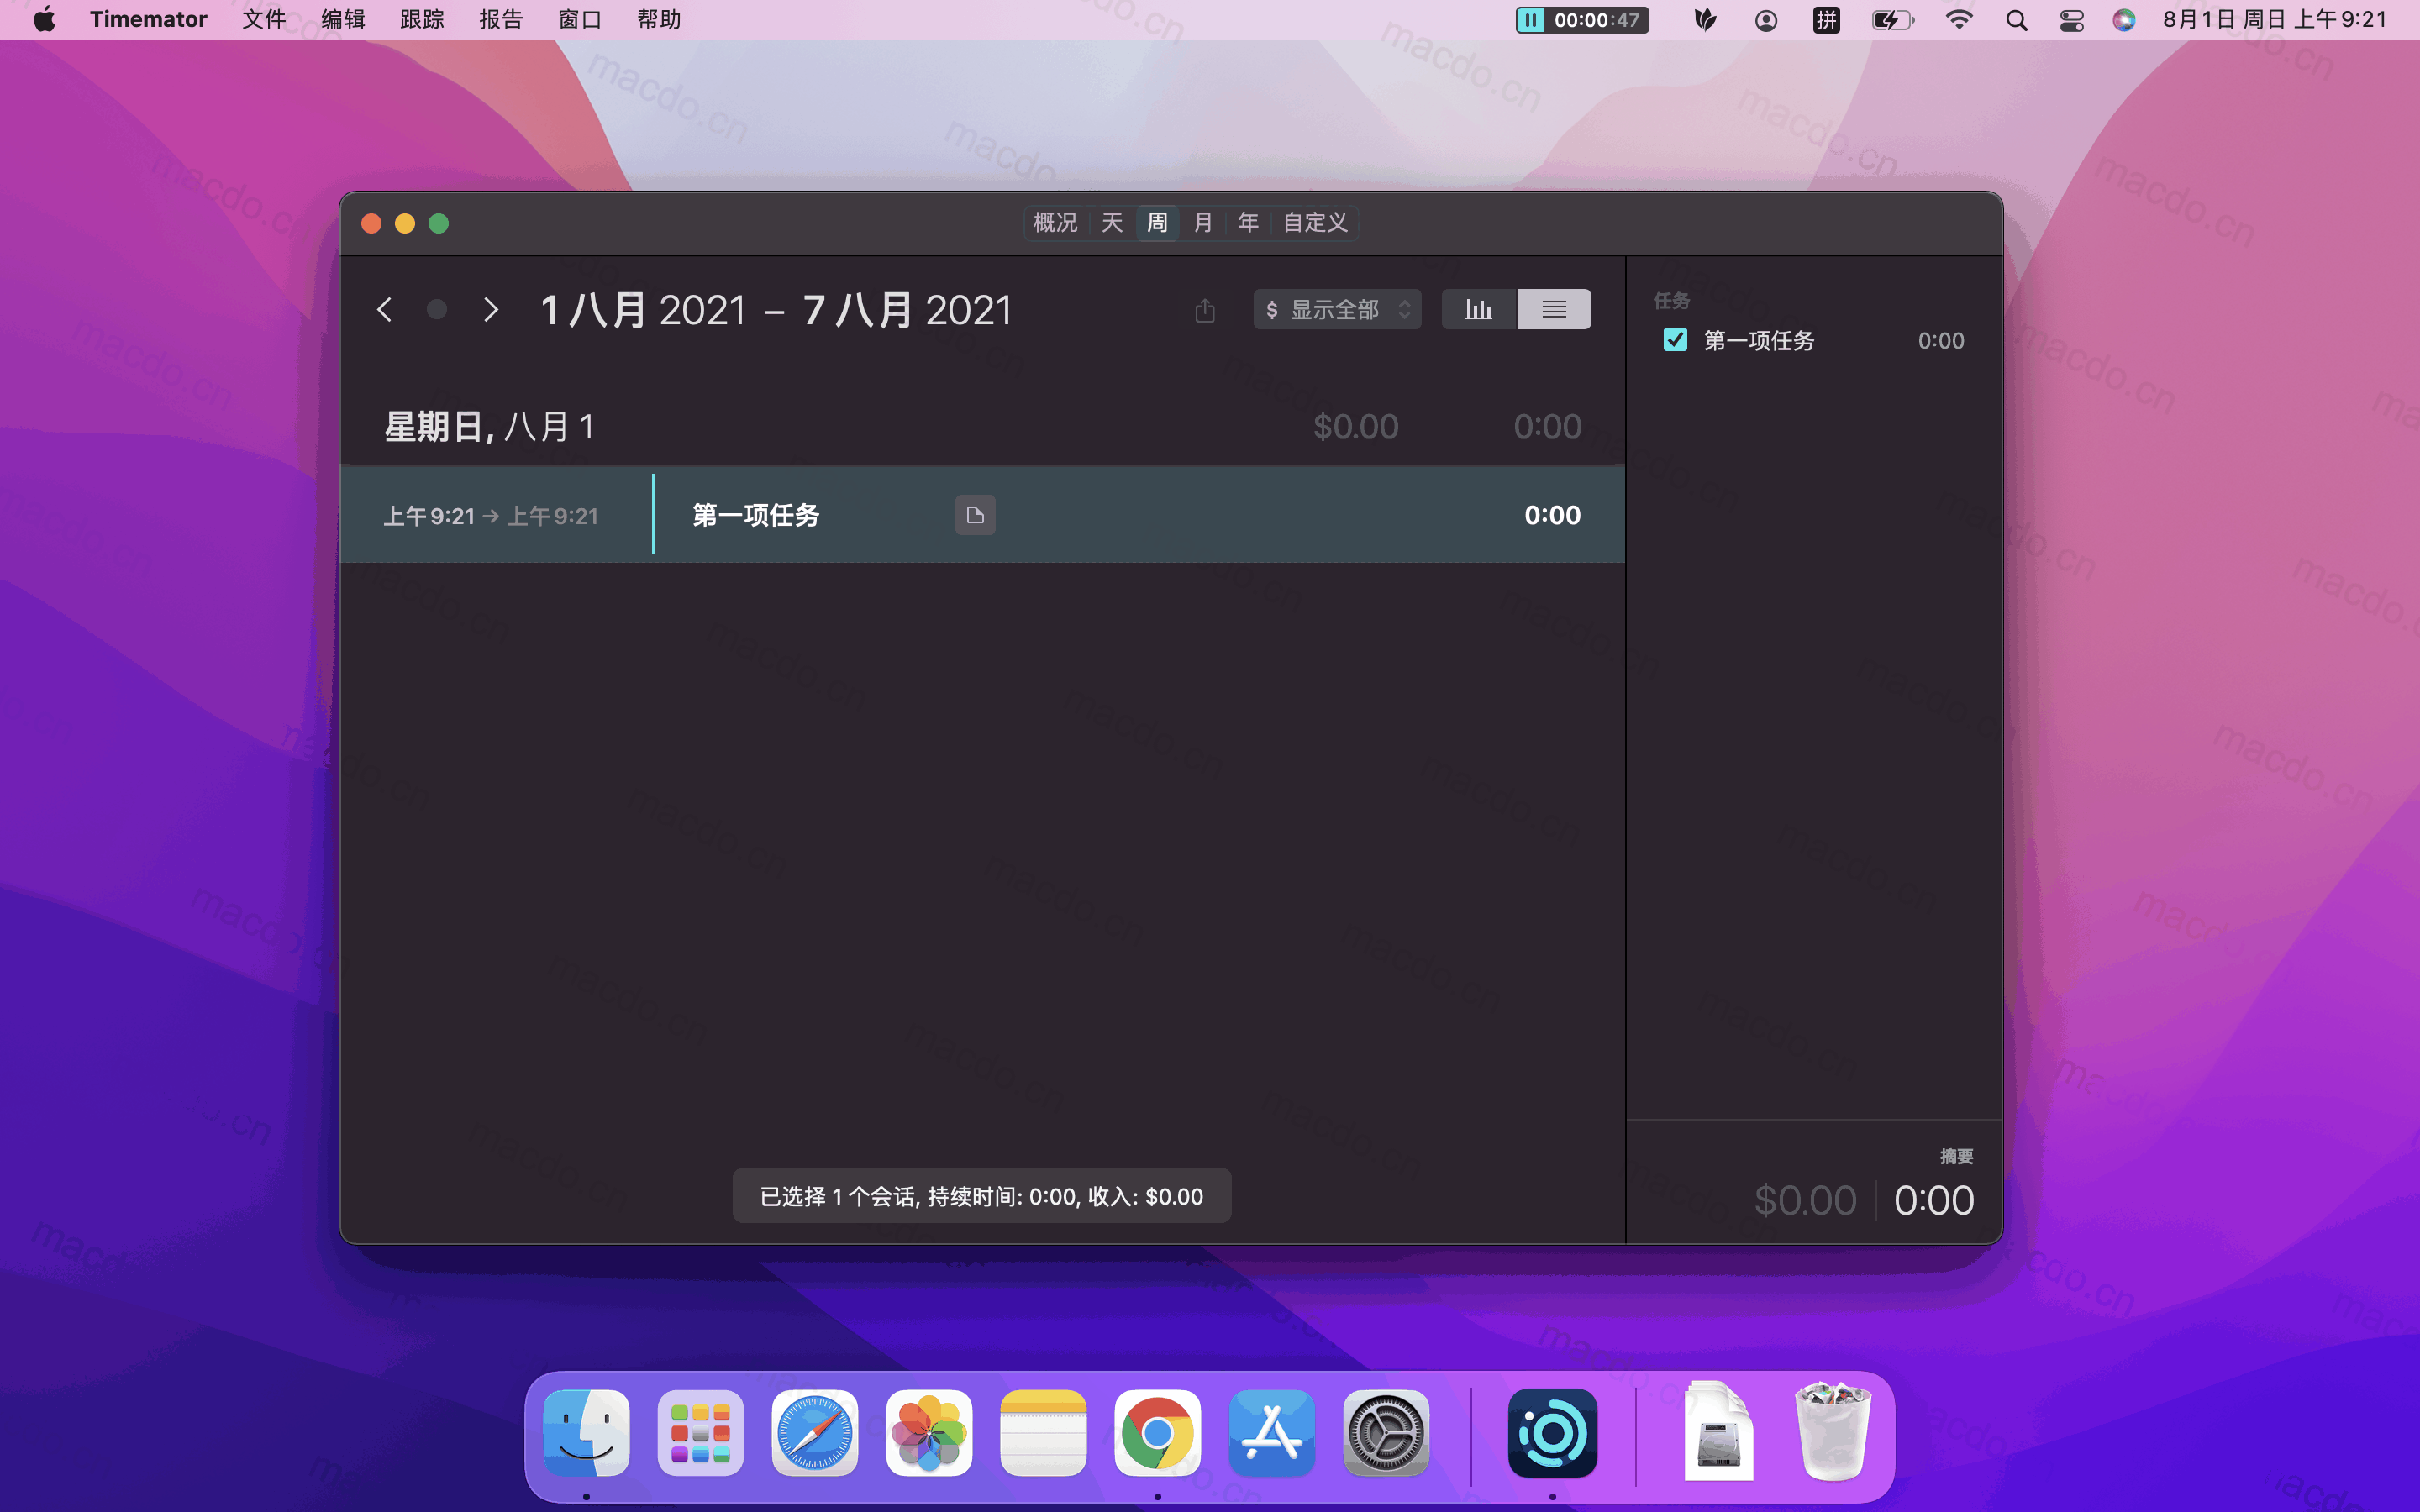
Task: Click the 星期日, 八月 1 day header
Action: [x=489, y=427]
